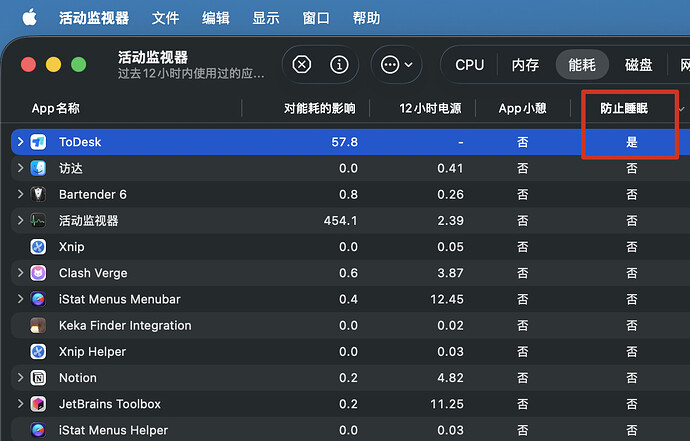Select the ToDesk row name
This screenshot has width=690, height=441.
click(80, 142)
